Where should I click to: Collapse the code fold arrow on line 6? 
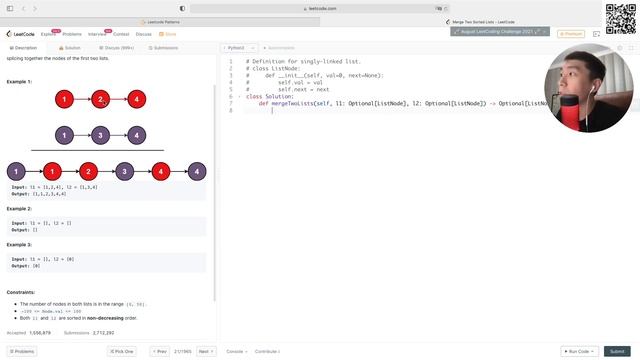click(239, 97)
